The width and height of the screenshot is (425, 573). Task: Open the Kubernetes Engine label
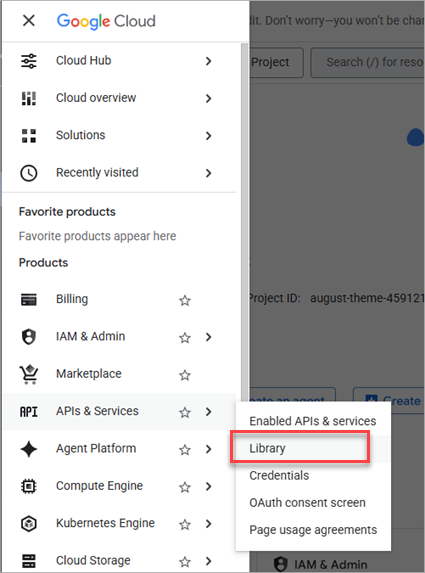(x=105, y=523)
